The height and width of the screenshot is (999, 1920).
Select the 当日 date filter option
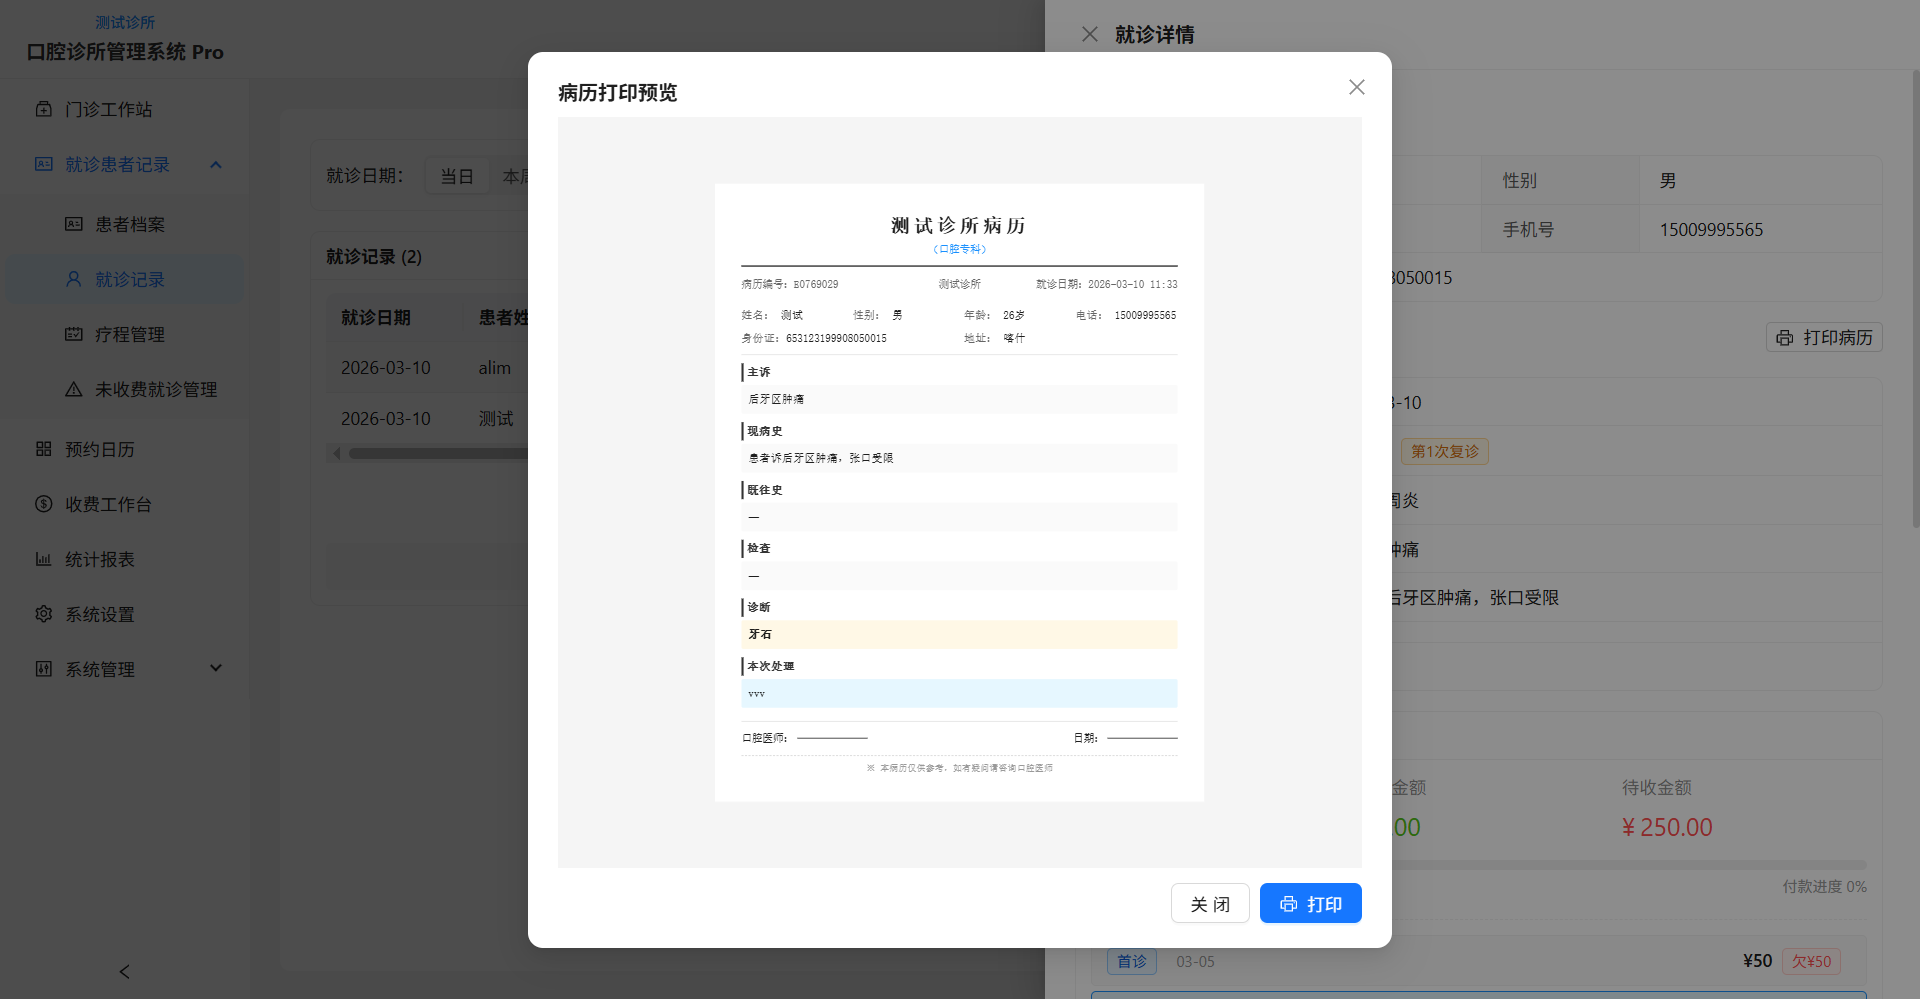click(x=457, y=176)
